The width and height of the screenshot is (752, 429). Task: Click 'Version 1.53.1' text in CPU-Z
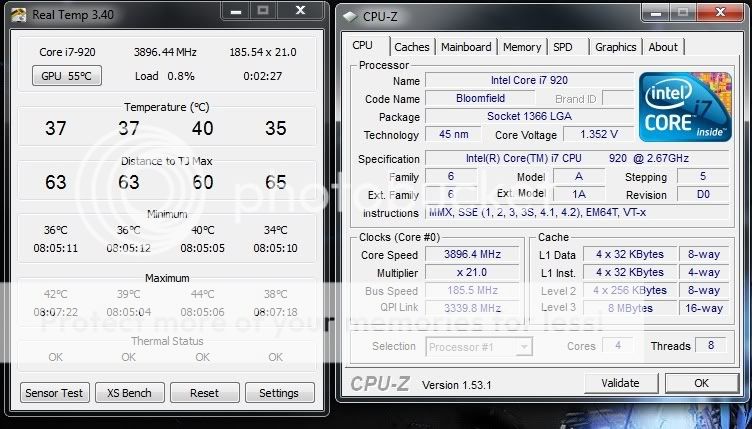[456, 385]
